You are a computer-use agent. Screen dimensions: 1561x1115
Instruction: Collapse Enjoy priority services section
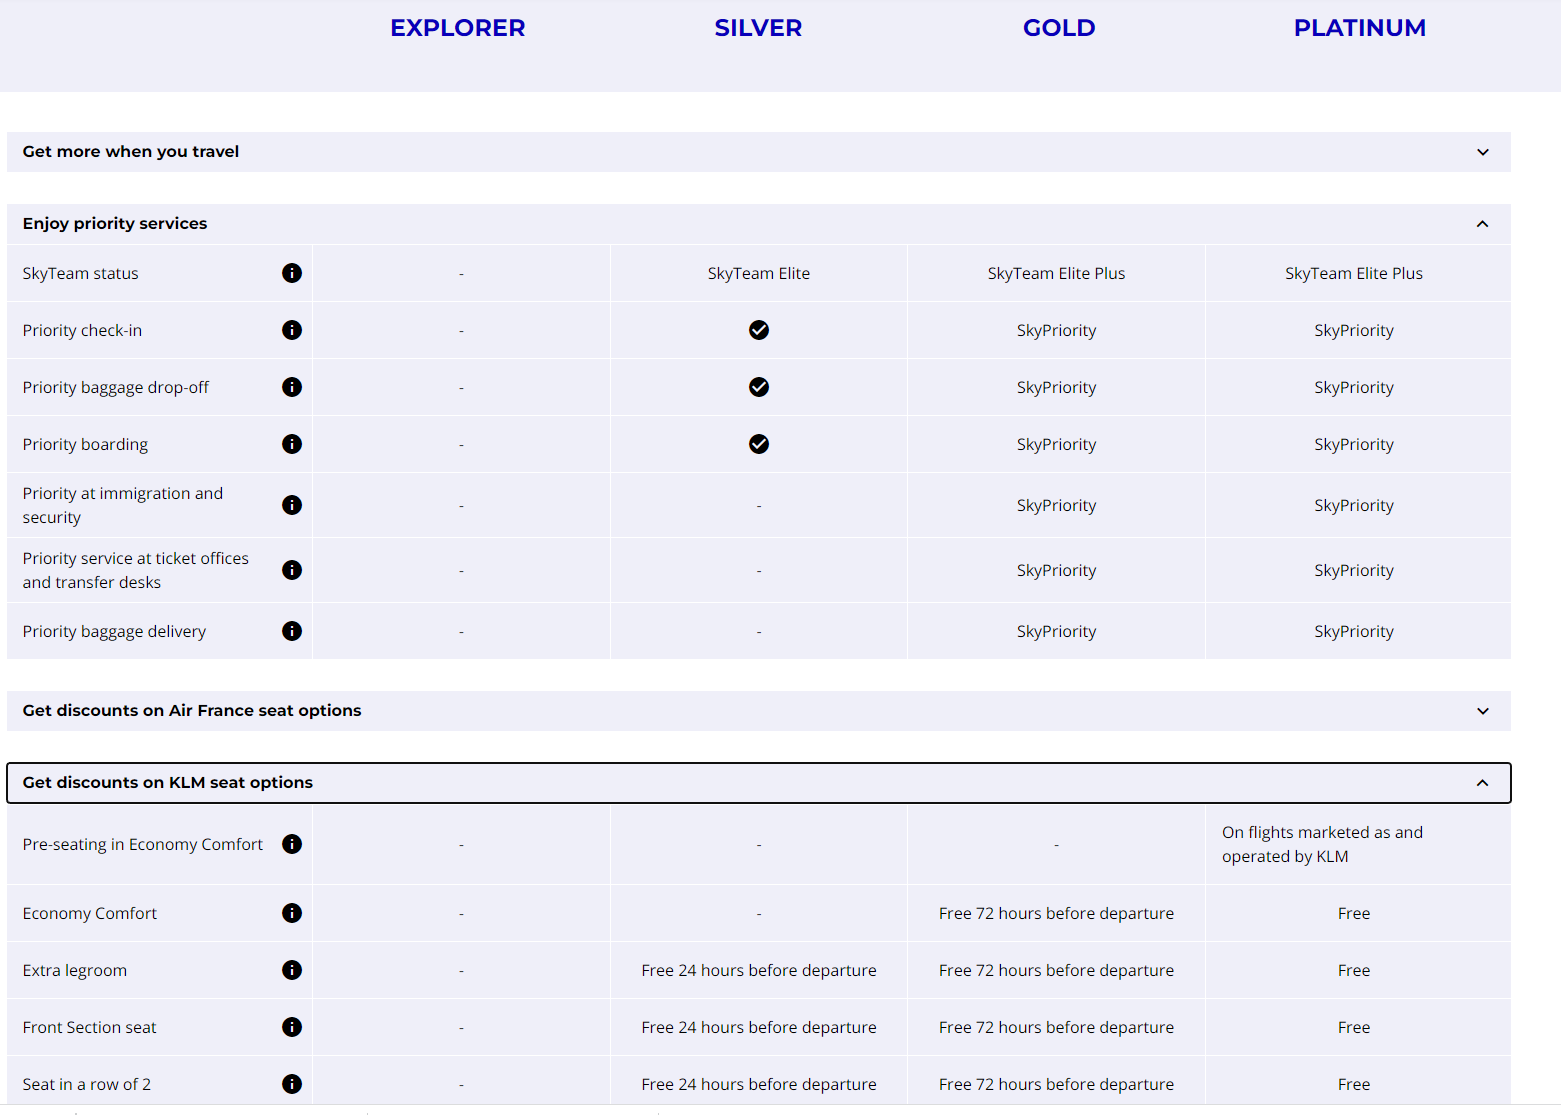pos(1482,224)
